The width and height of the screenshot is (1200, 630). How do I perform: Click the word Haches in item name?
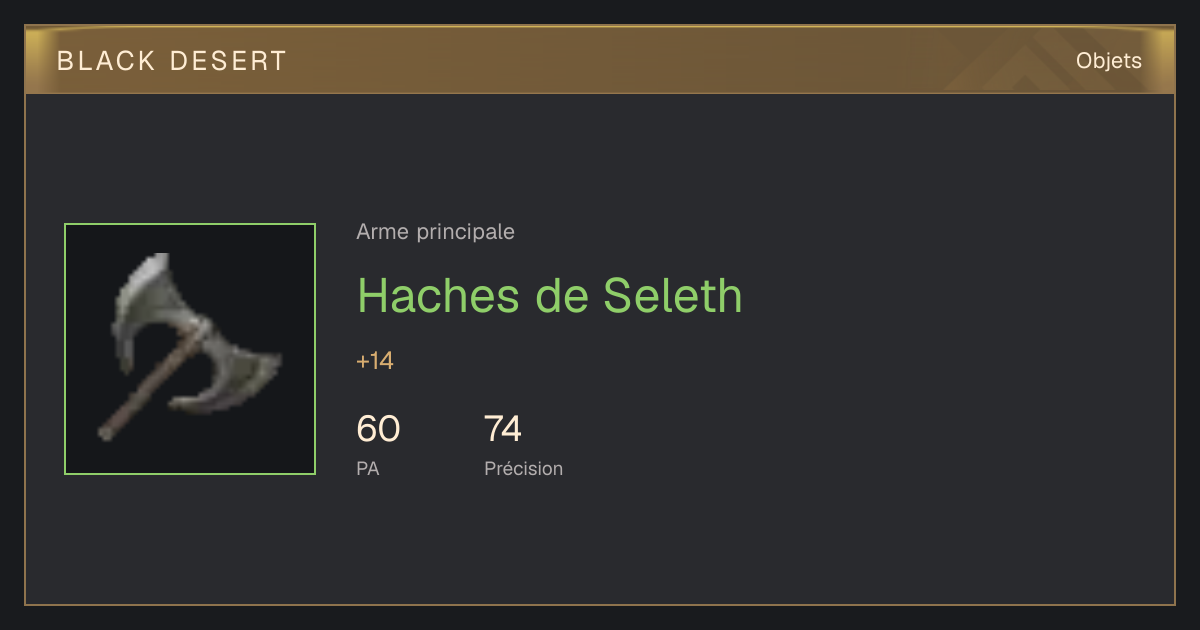pyautogui.click(x=439, y=295)
